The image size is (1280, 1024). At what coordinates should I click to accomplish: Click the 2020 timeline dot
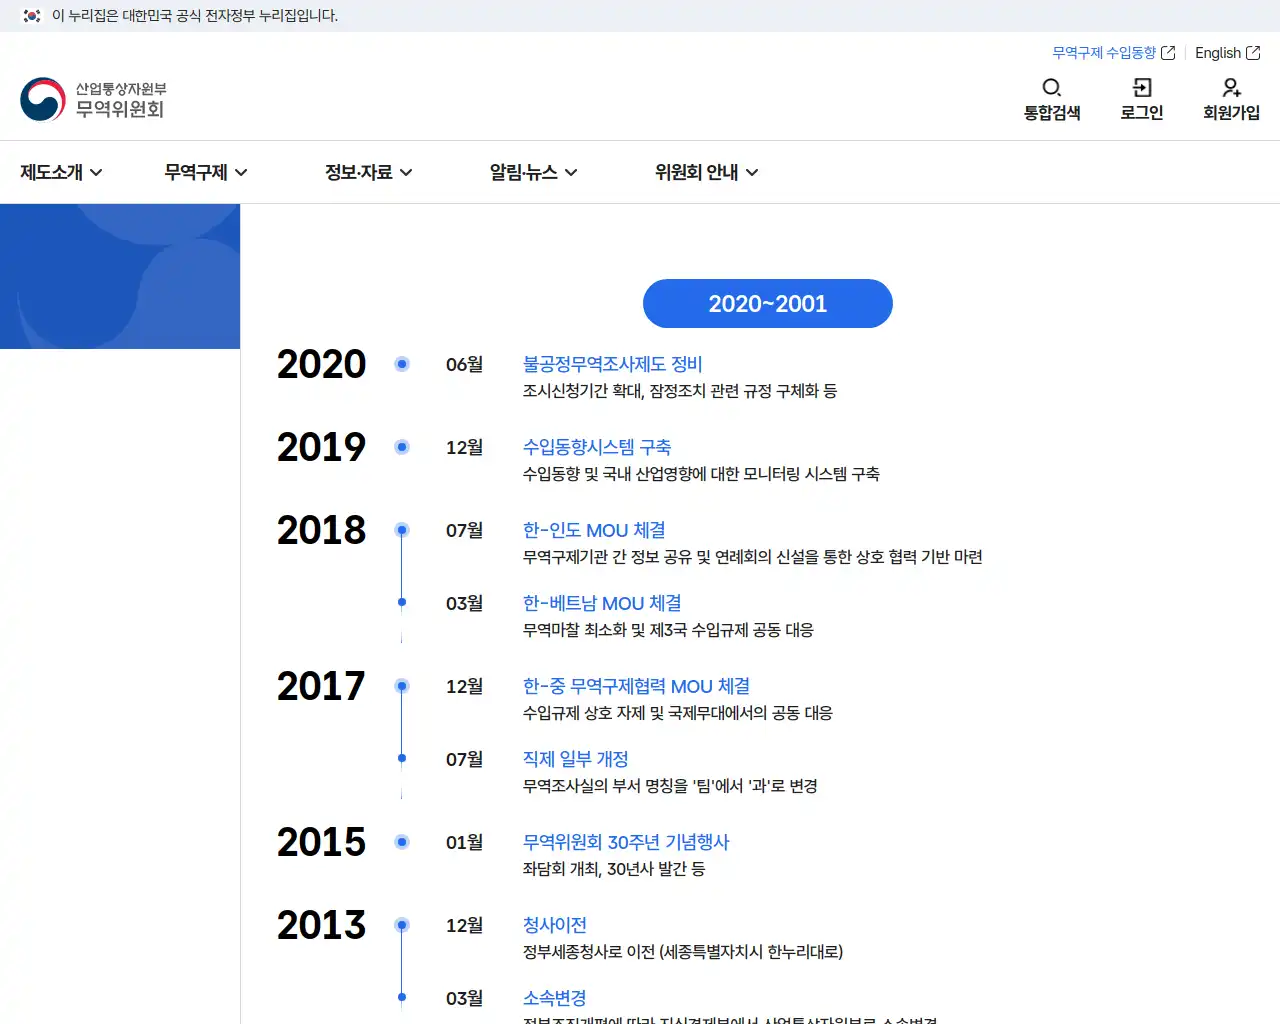click(x=402, y=364)
